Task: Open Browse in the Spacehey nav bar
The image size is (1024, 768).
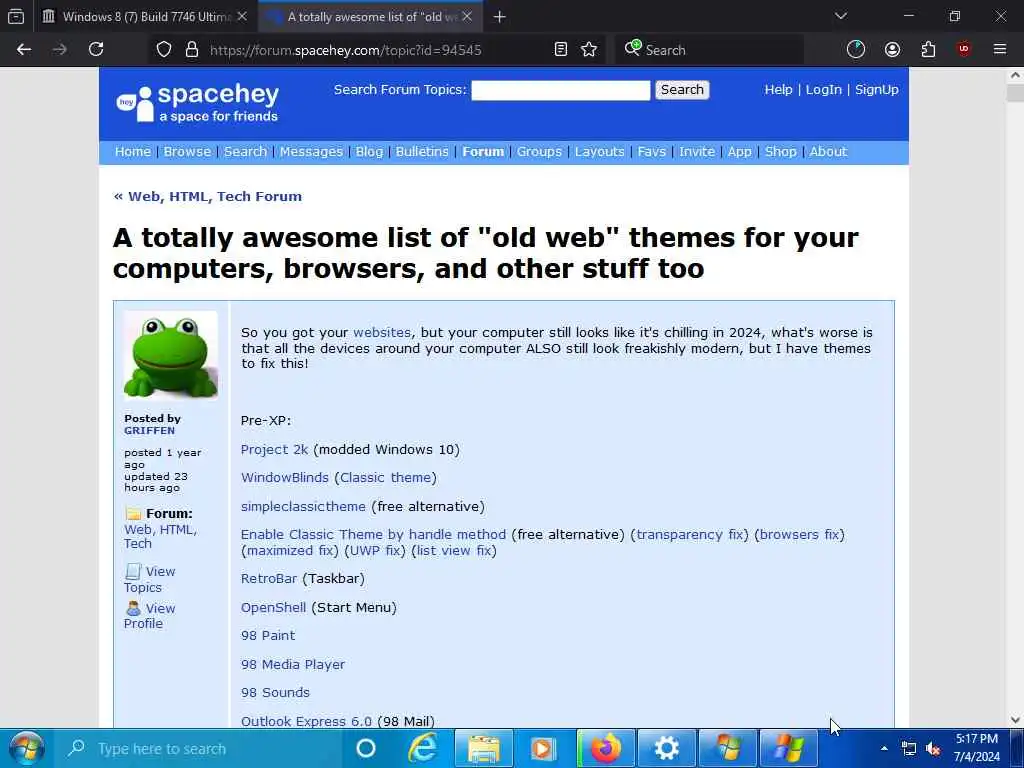Action: 187,152
